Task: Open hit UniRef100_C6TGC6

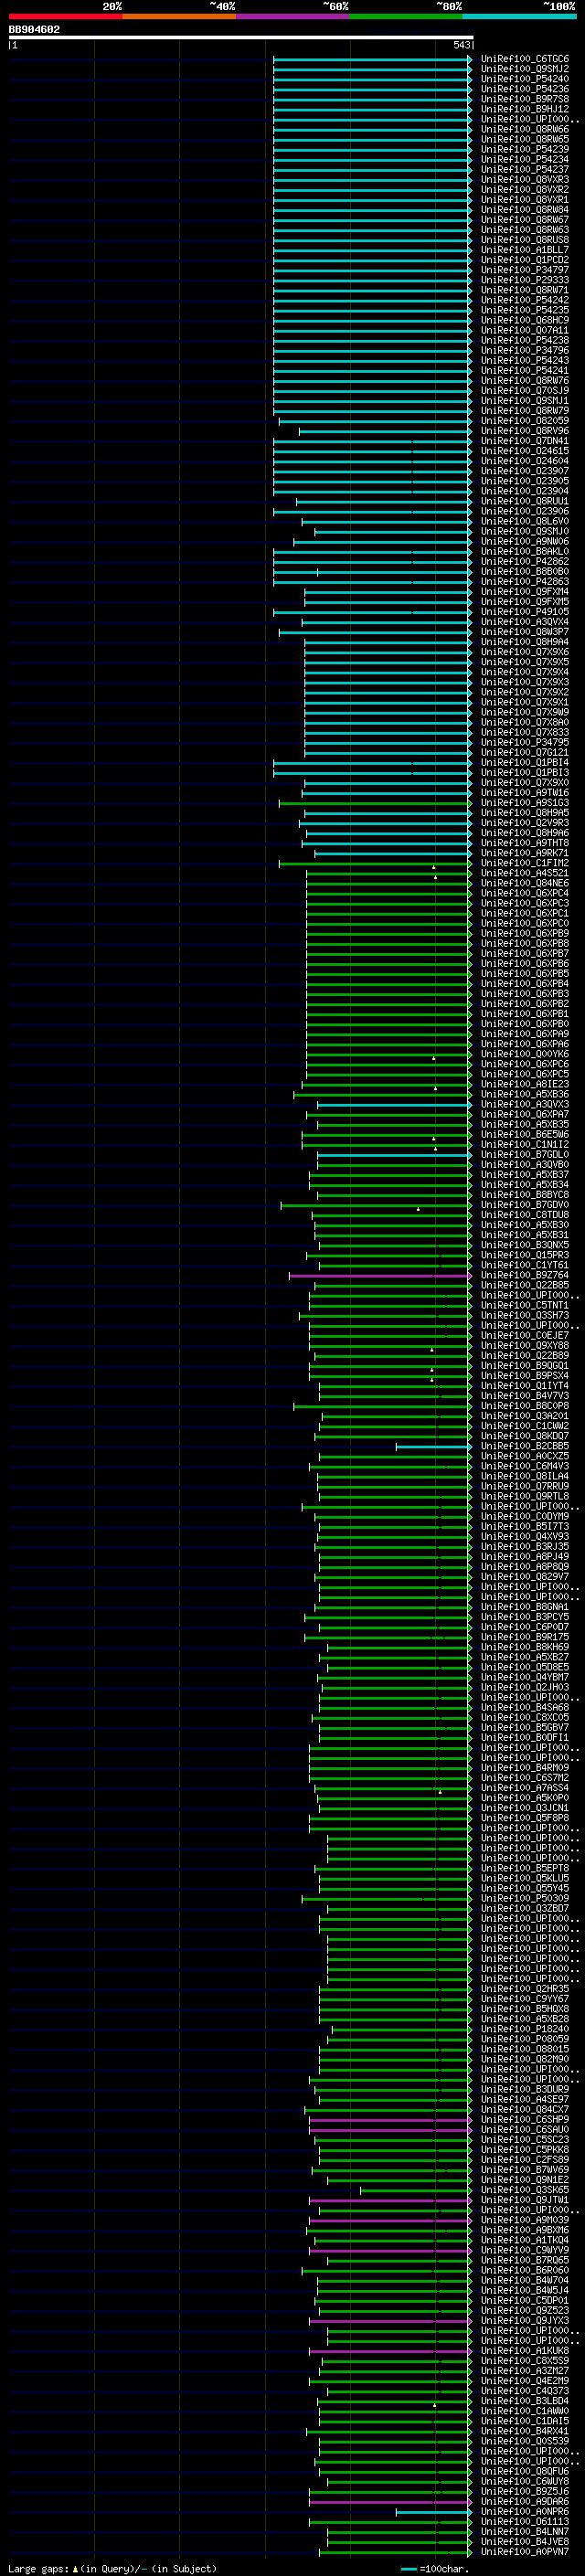Action: (525, 59)
